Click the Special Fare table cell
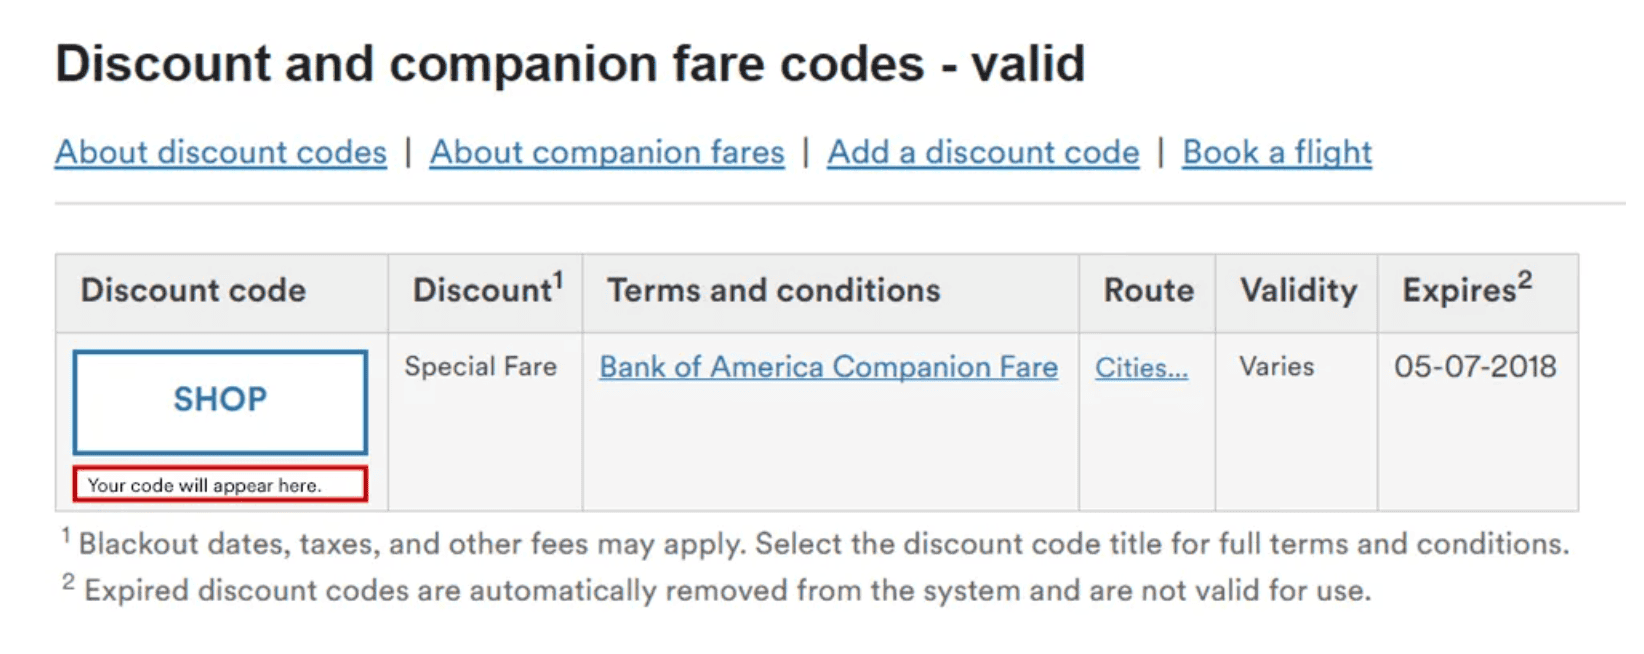 tap(480, 367)
